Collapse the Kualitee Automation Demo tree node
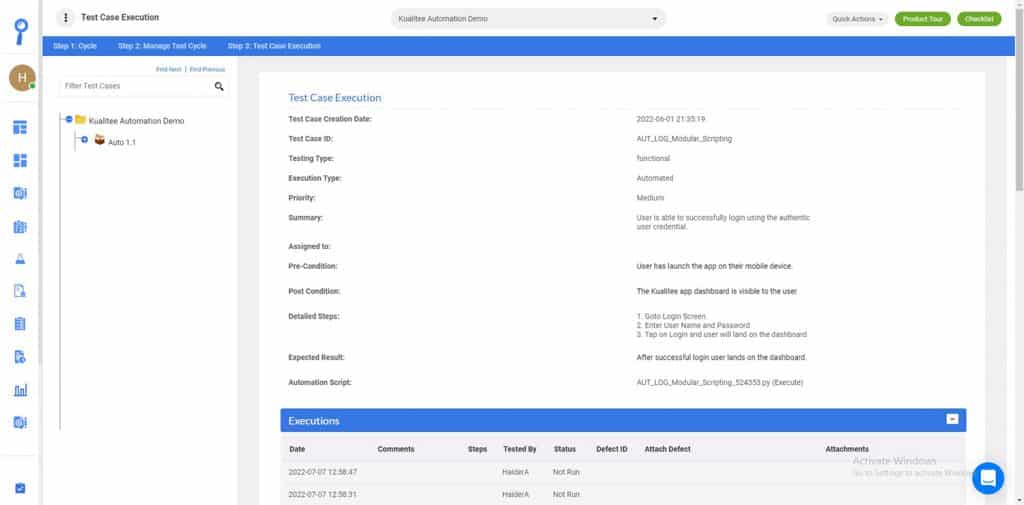Screen dimensions: 1024x505 69,120
